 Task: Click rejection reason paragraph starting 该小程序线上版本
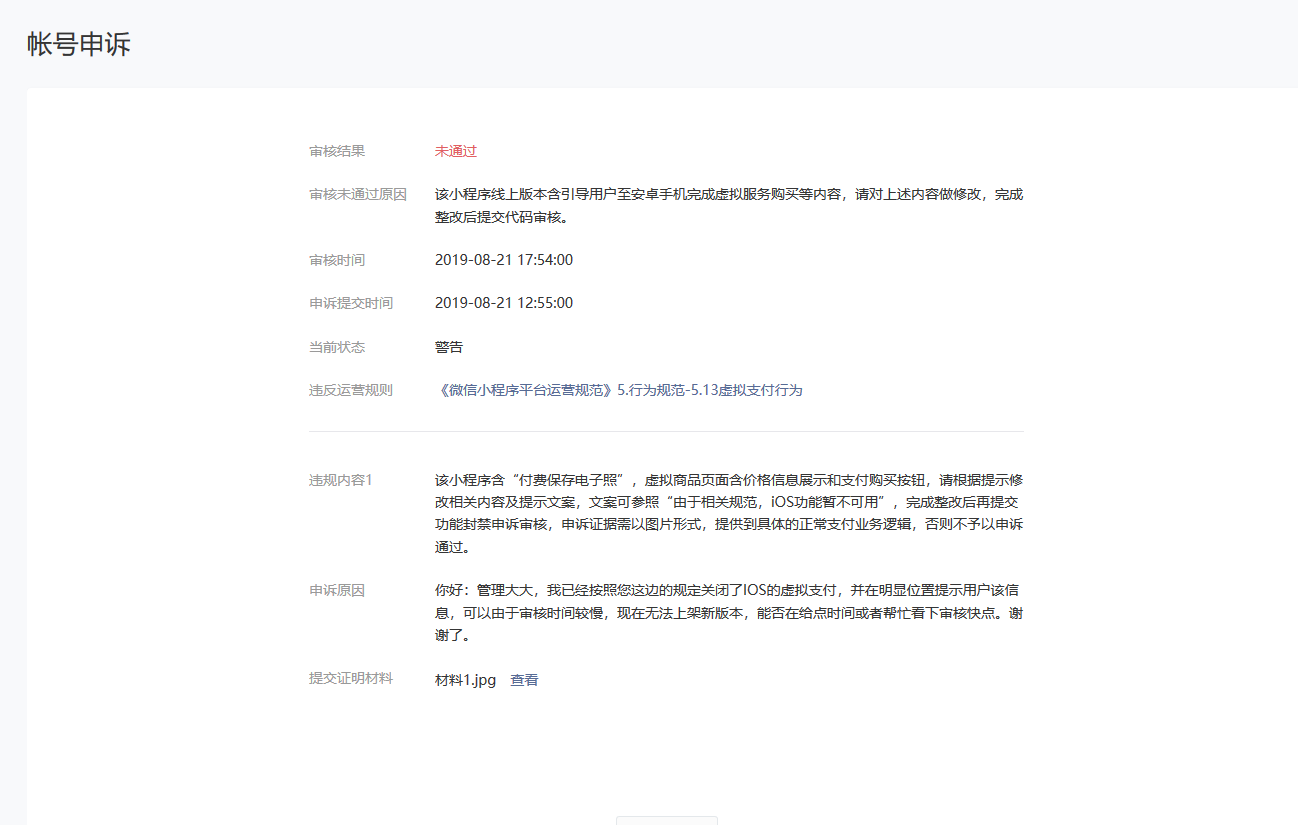click(729, 206)
